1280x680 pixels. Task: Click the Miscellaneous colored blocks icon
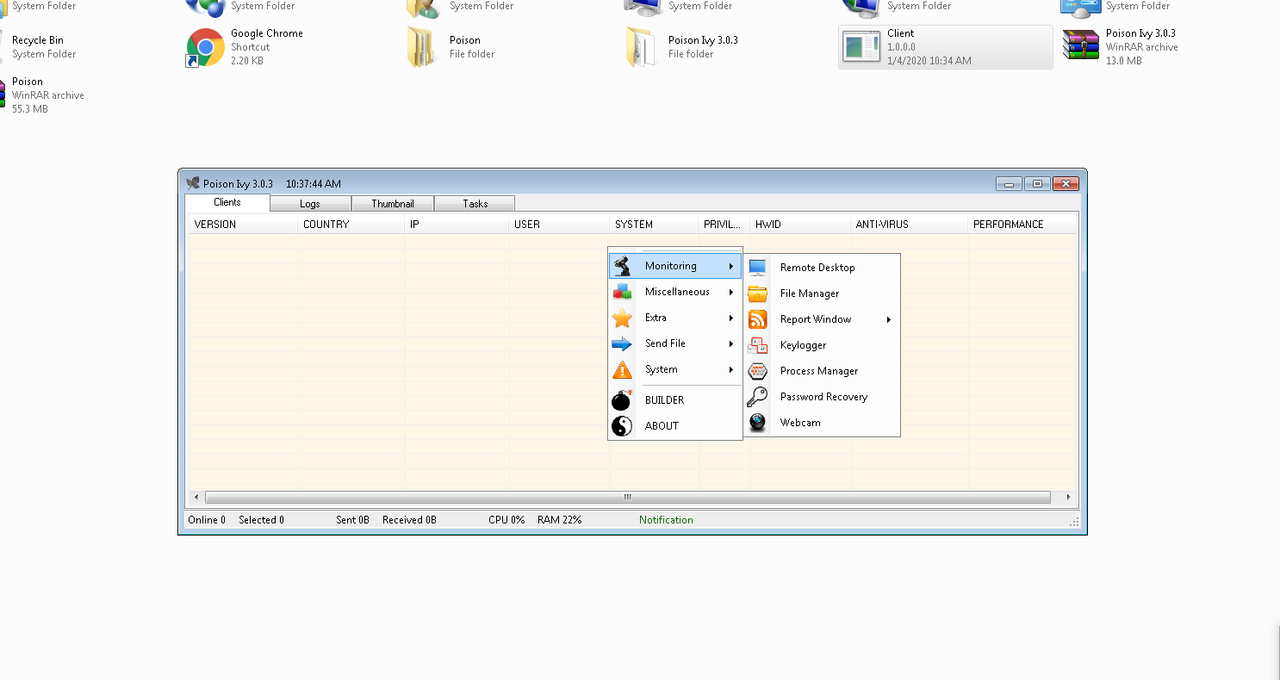point(622,292)
